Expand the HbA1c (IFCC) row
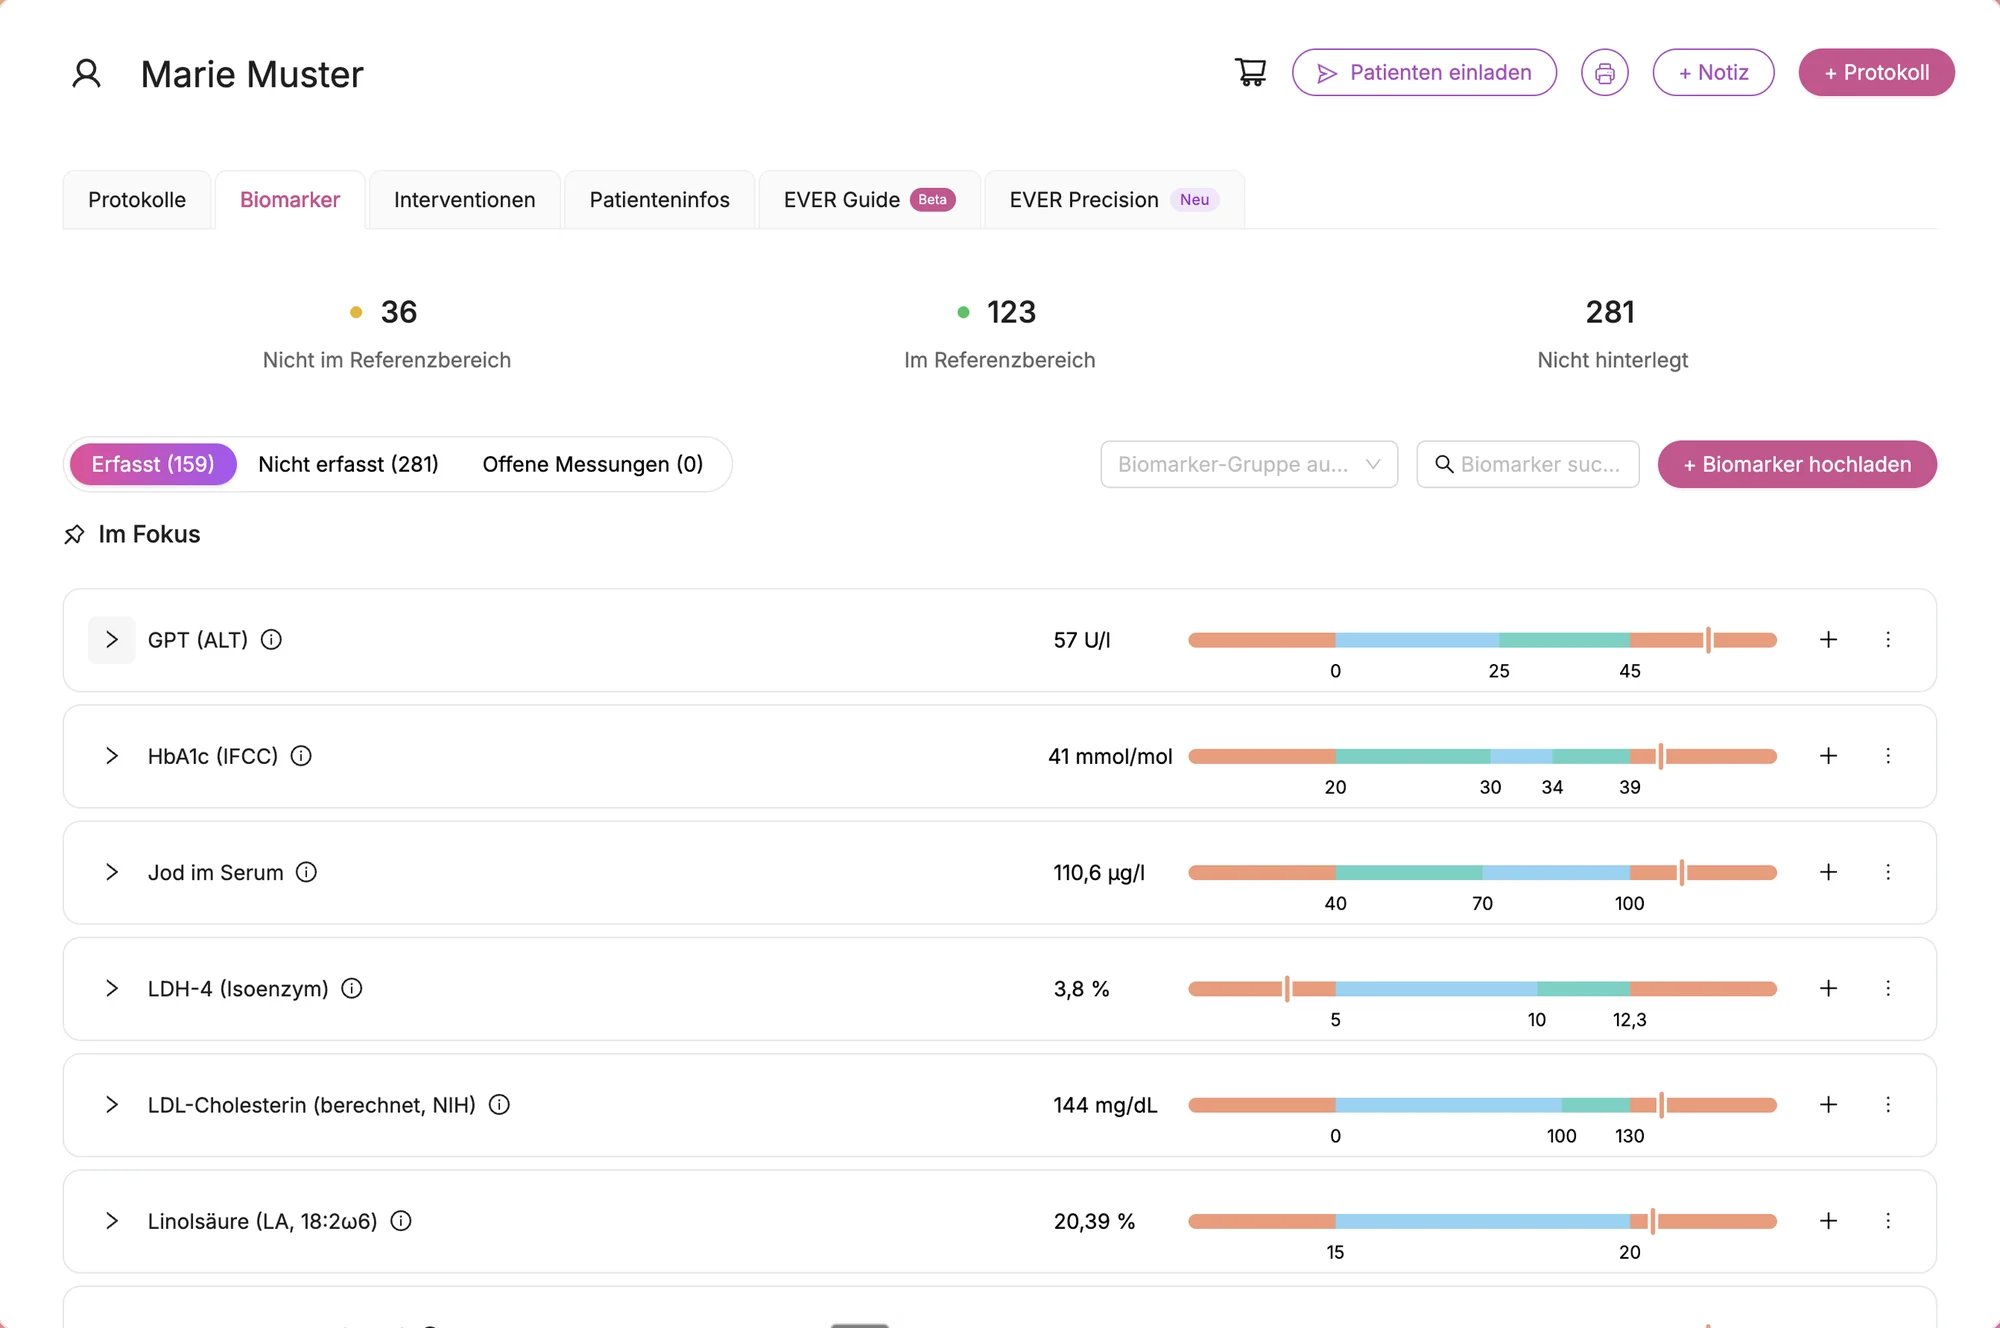The width and height of the screenshot is (2000, 1328). pos(112,756)
